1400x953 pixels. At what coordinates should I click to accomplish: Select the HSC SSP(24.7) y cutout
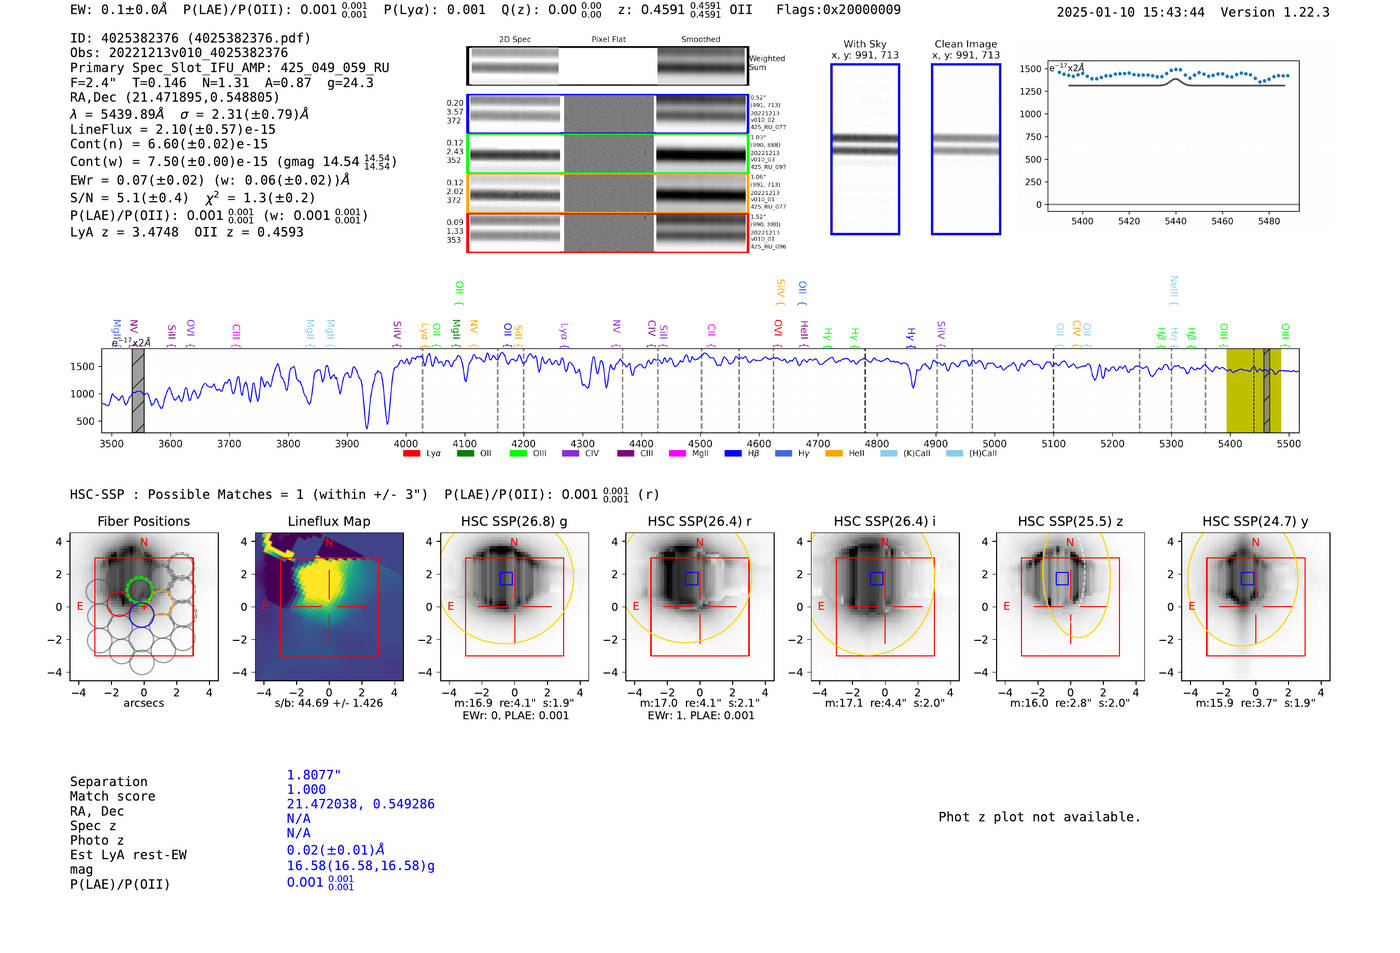[1255, 605]
